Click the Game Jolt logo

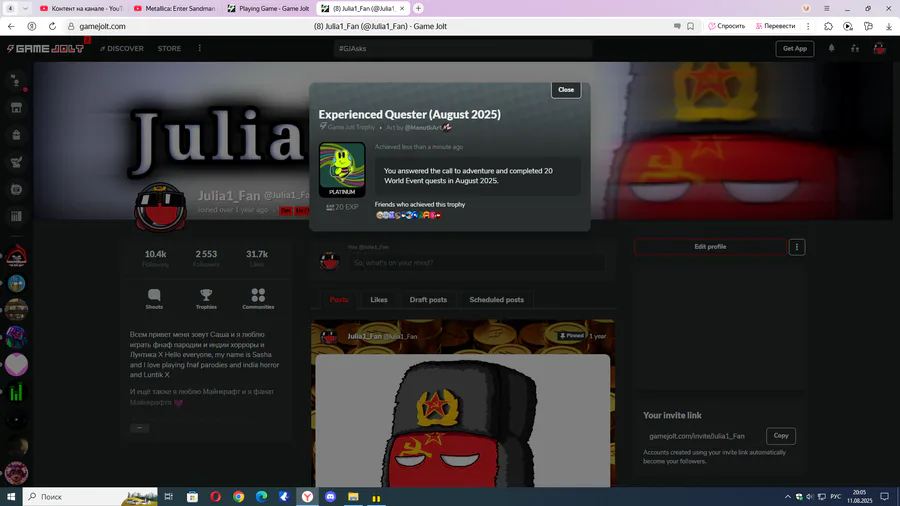pos(46,49)
